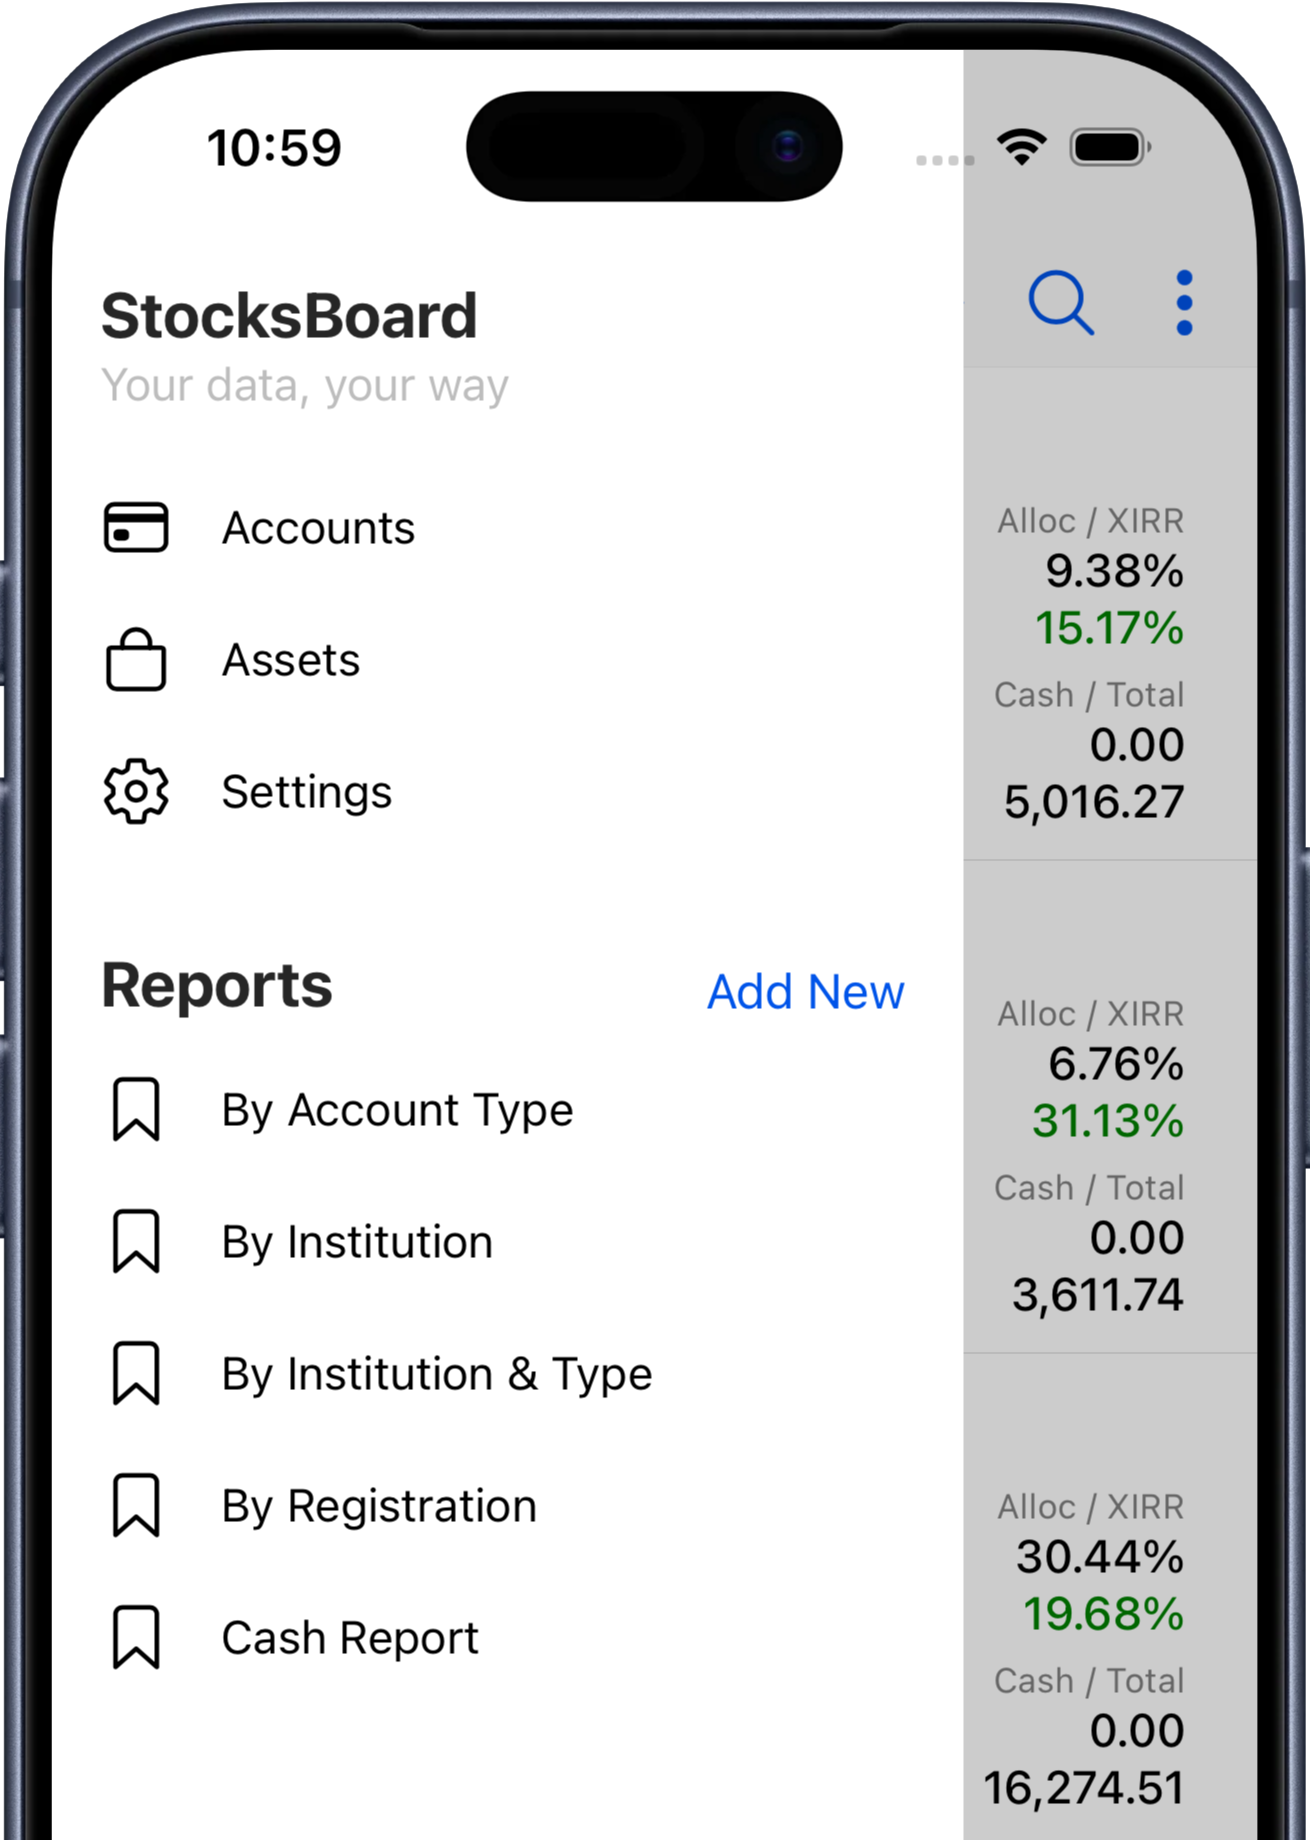Tap bookmark icon beside By Account Type
Viewport: 1310px width, 1840px height.
[x=136, y=1109]
